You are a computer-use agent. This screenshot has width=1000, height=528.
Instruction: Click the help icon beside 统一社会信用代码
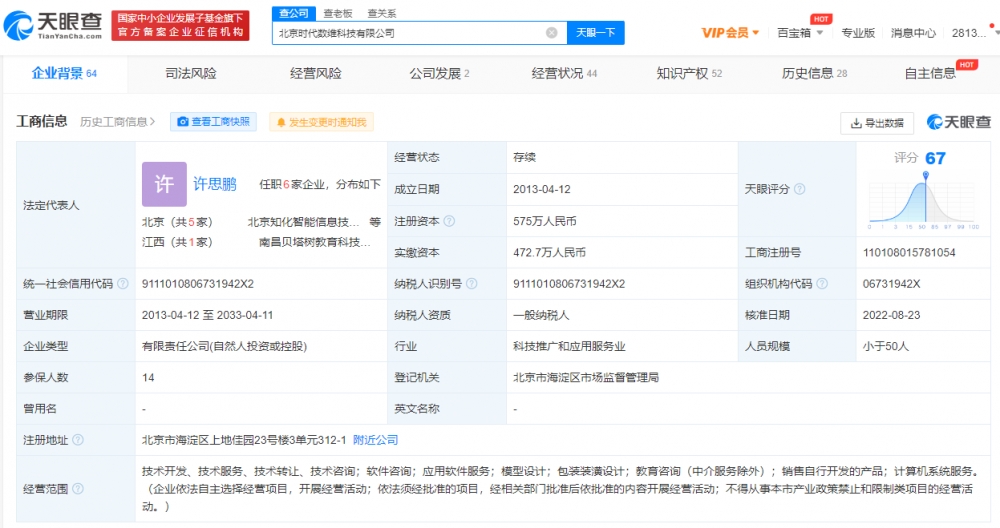tap(122, 284)
